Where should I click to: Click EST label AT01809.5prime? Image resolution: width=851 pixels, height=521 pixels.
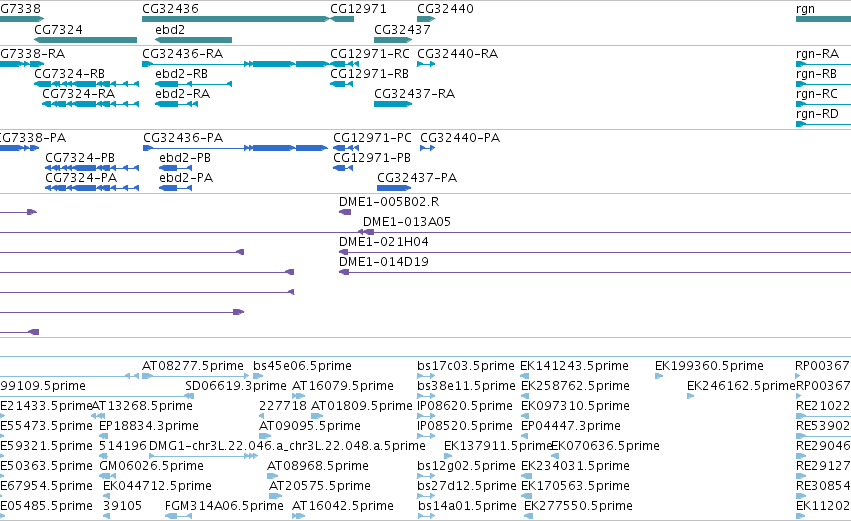361,406
